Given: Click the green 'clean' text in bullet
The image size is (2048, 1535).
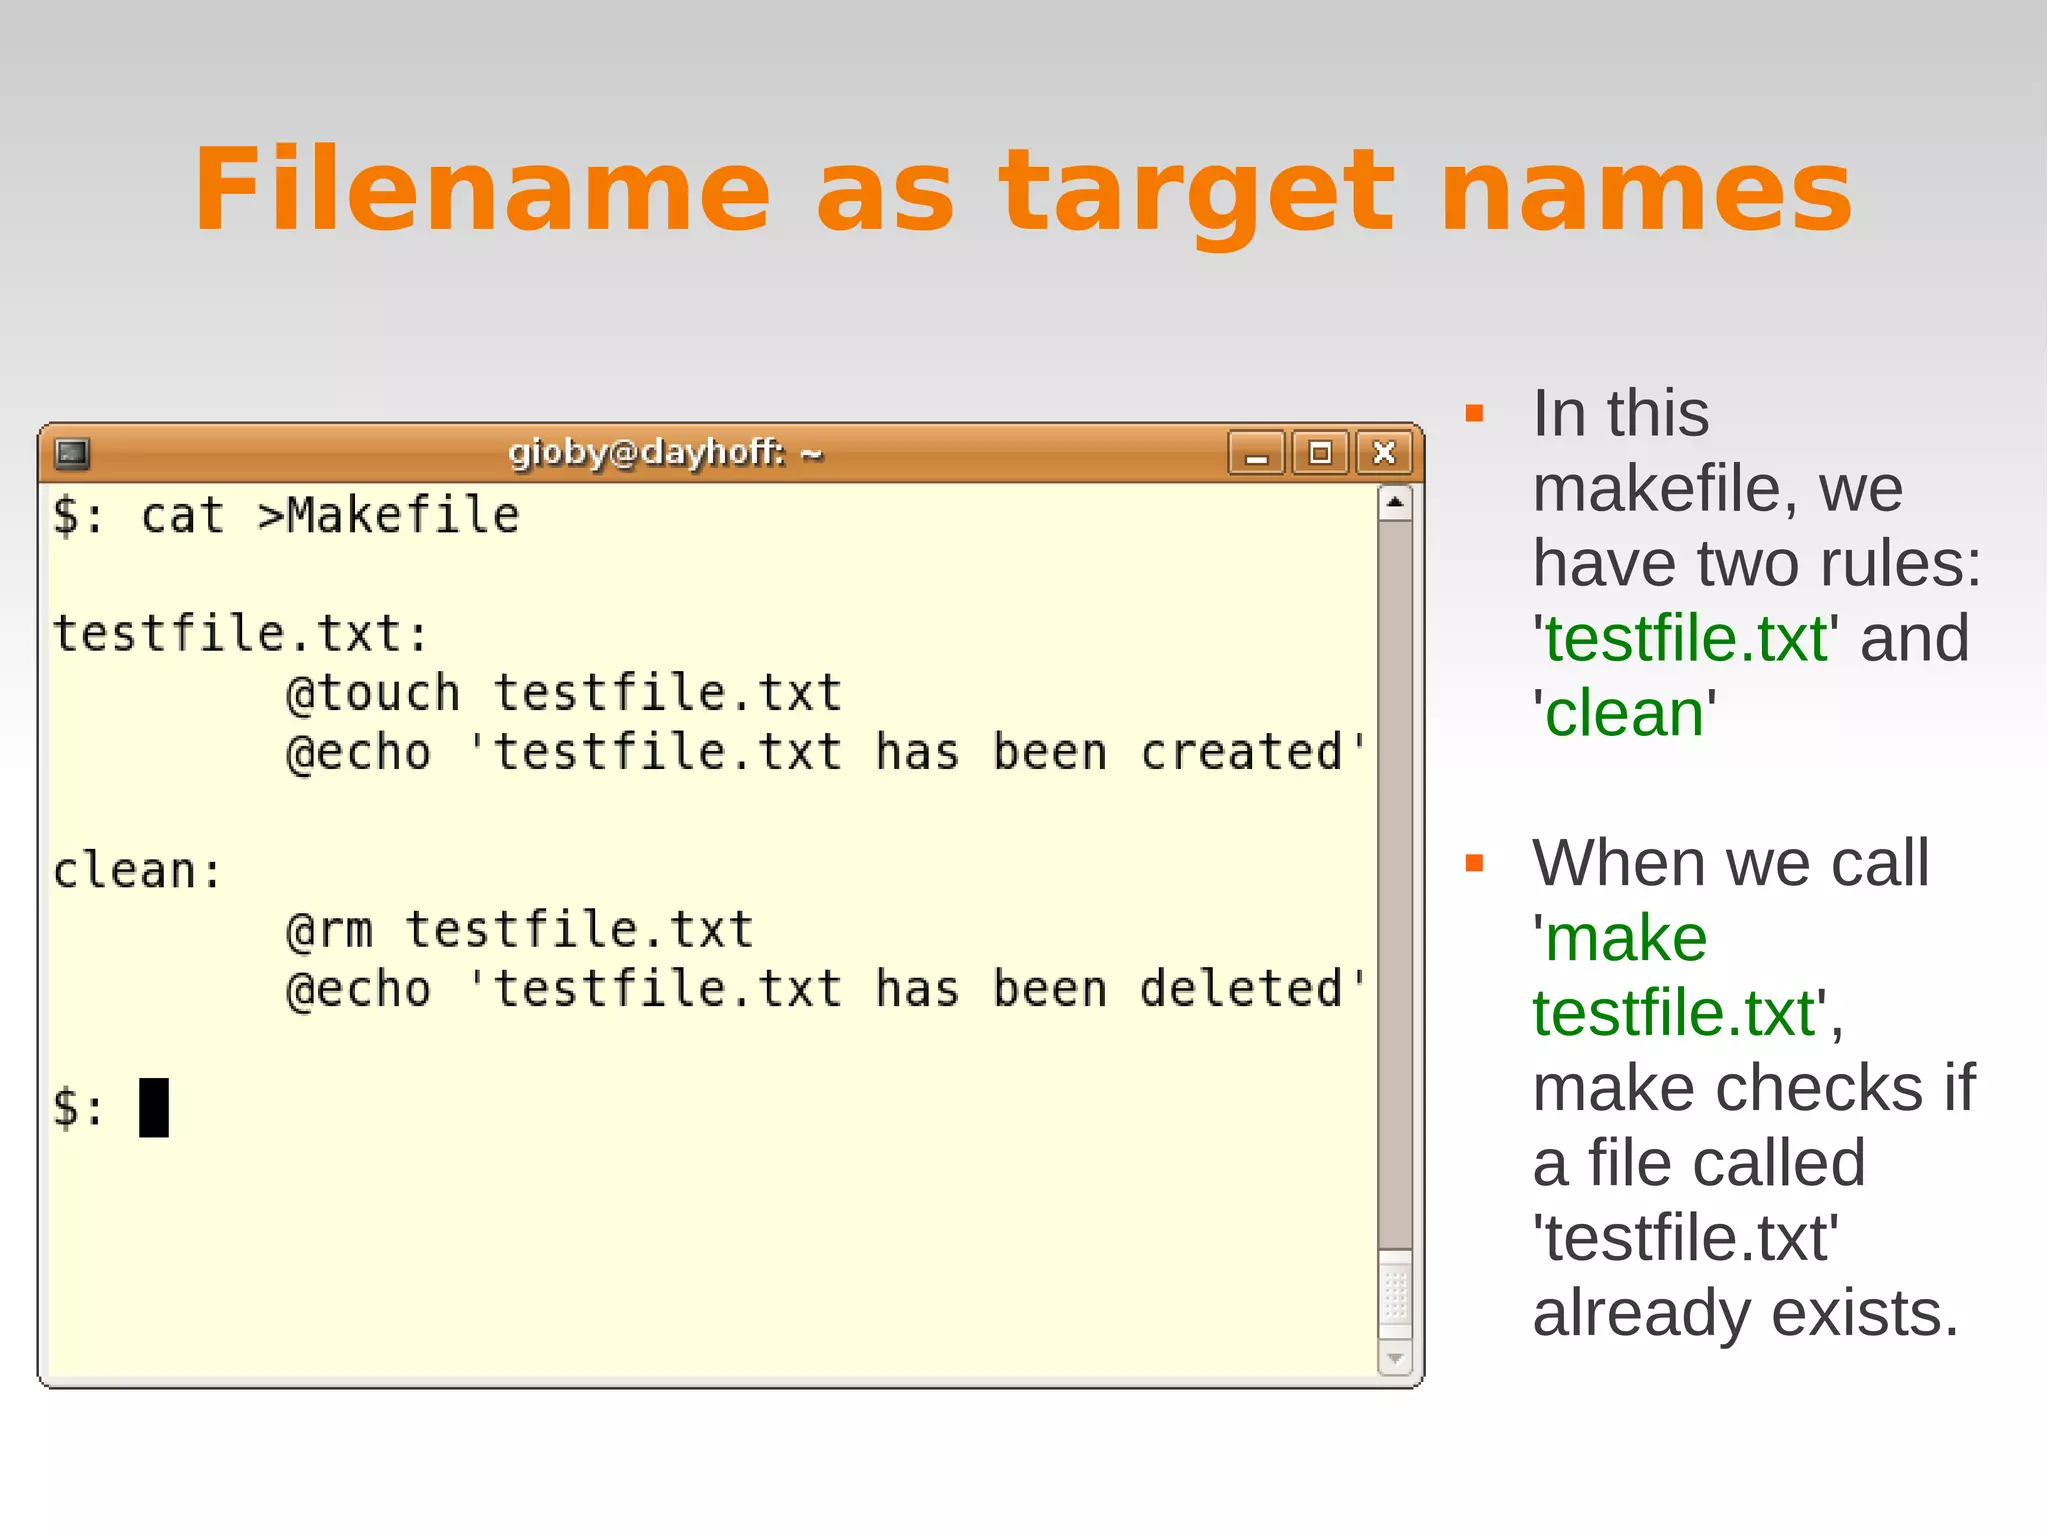Looking at the screenshot, I should click(1624, 714).
